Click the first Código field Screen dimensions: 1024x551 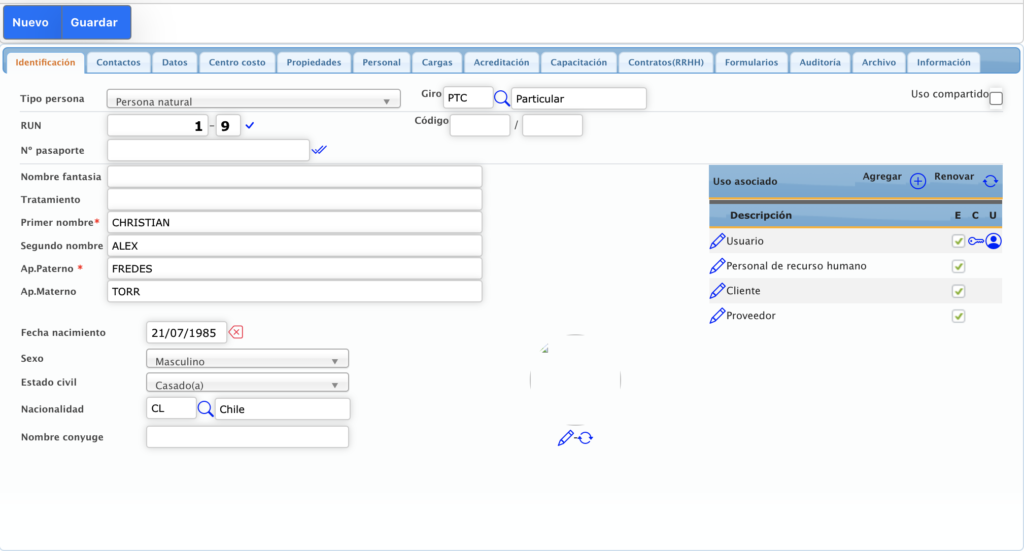click(480, 125)
